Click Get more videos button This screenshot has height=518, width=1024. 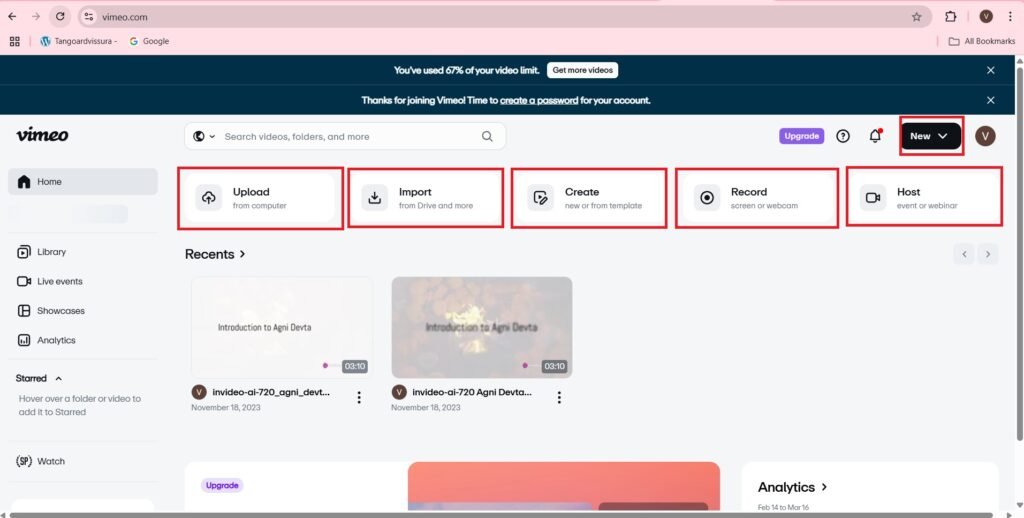click(583, 70)
